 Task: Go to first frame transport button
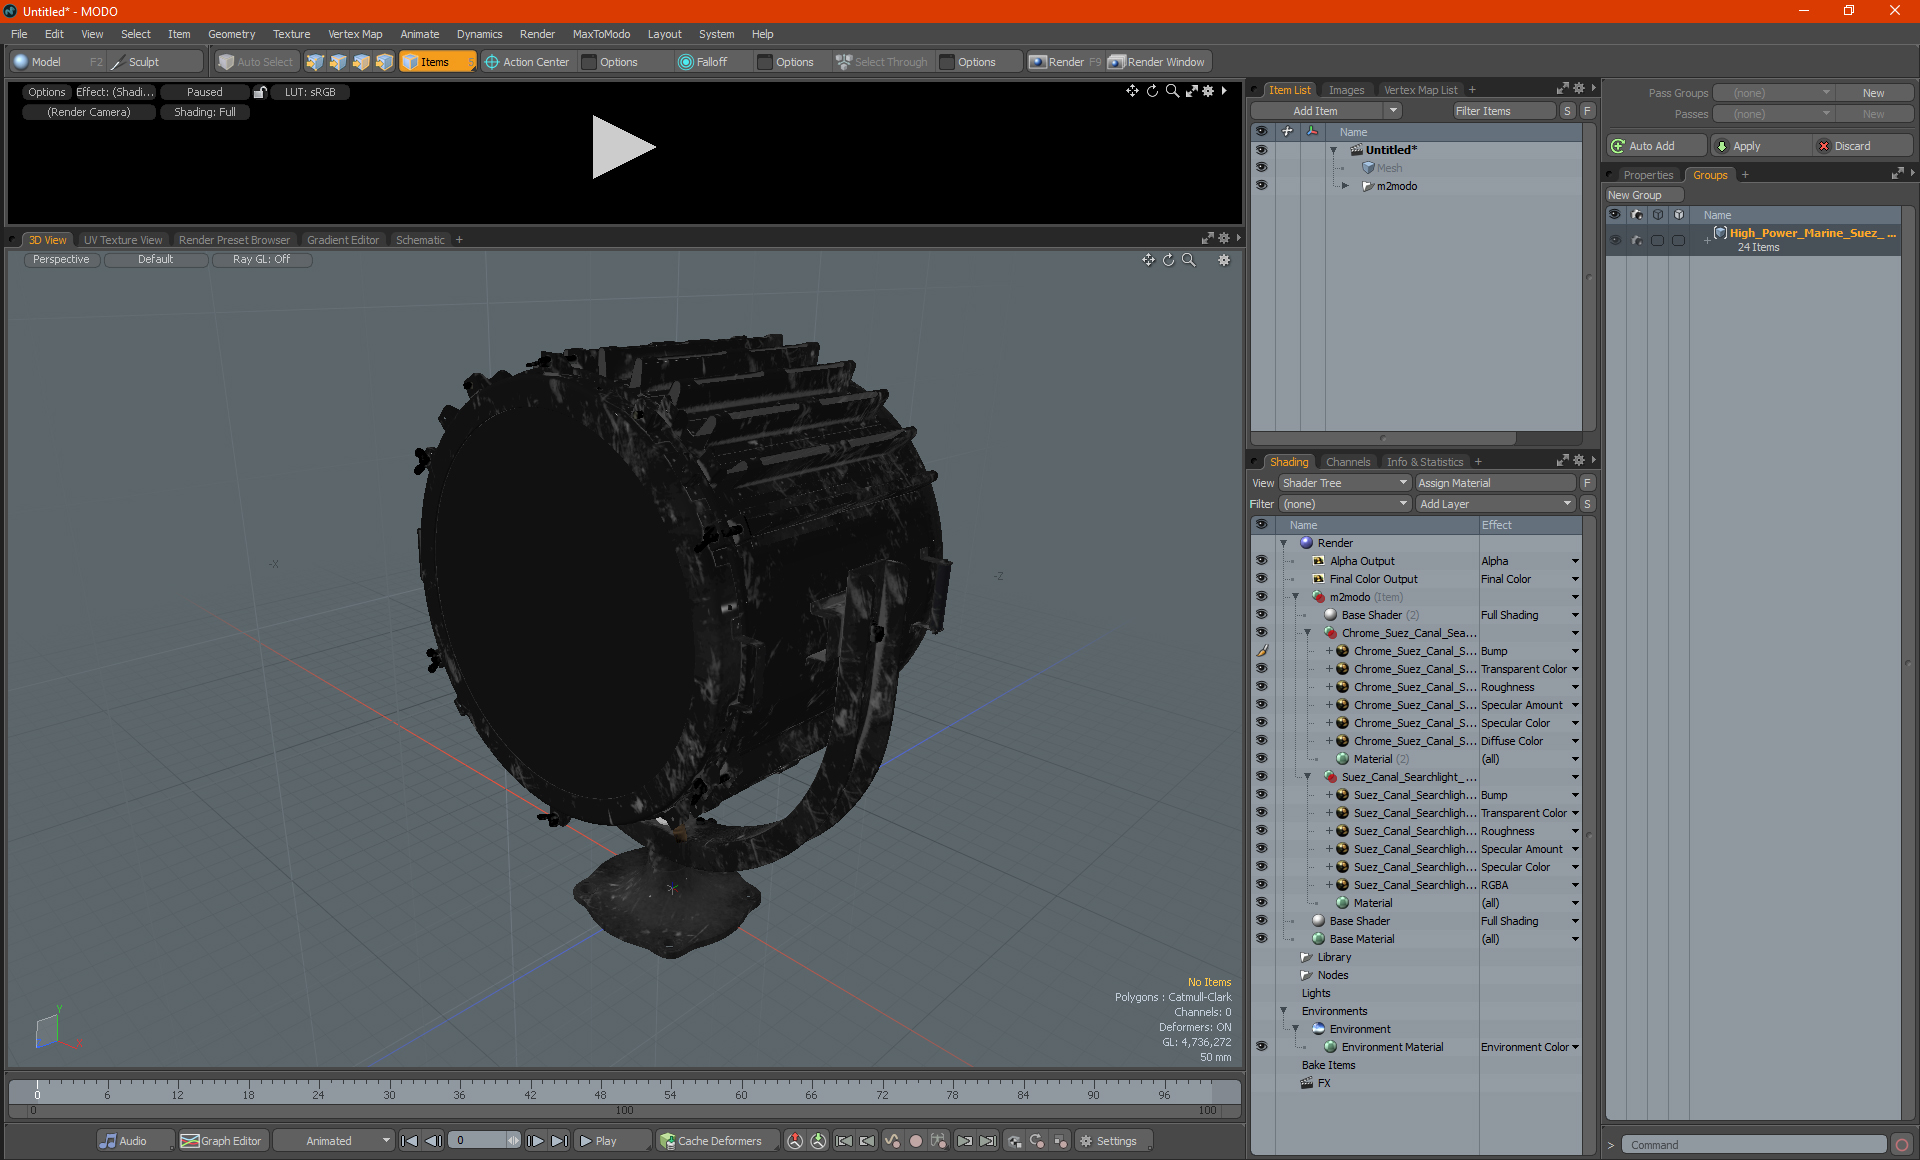tap(409, 1141)
